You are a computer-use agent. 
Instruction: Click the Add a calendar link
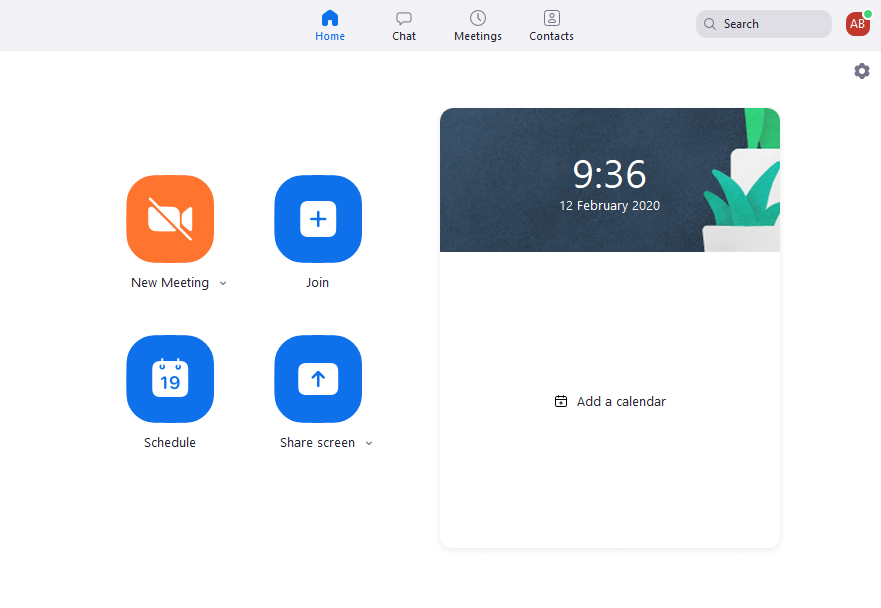609,401
